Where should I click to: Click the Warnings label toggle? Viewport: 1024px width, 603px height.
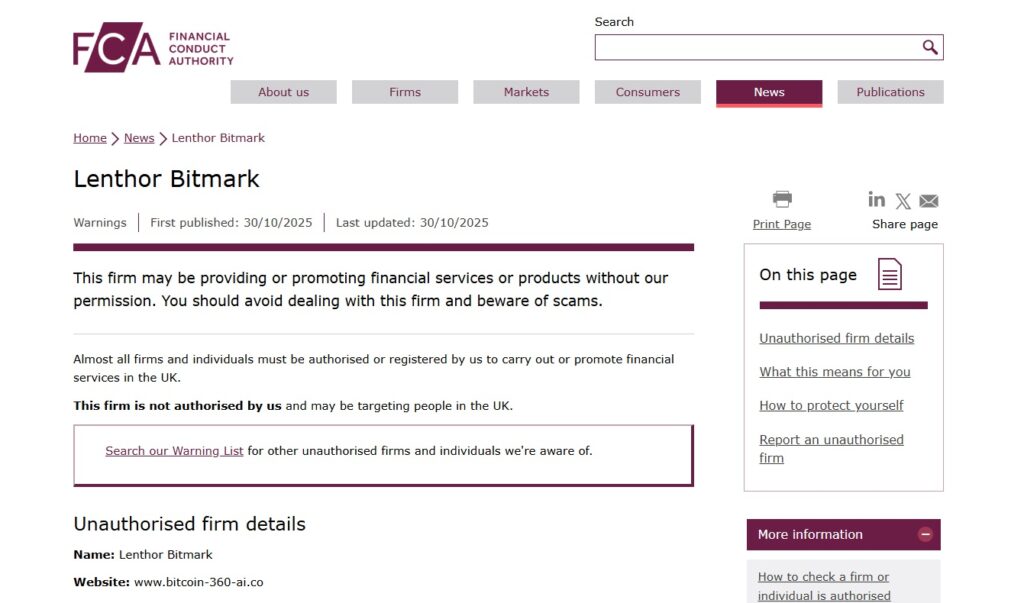pos(100,222)
